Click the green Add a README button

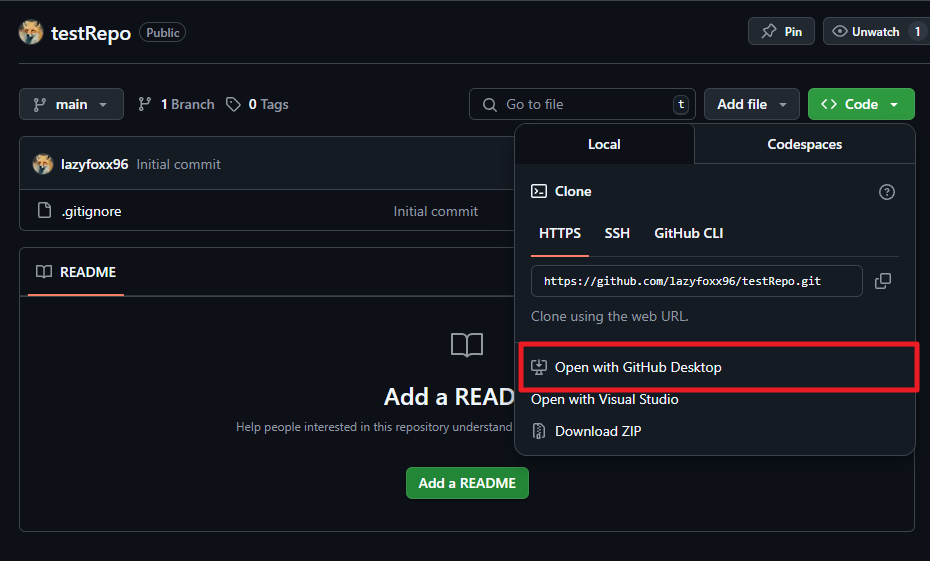click(467, 483)
